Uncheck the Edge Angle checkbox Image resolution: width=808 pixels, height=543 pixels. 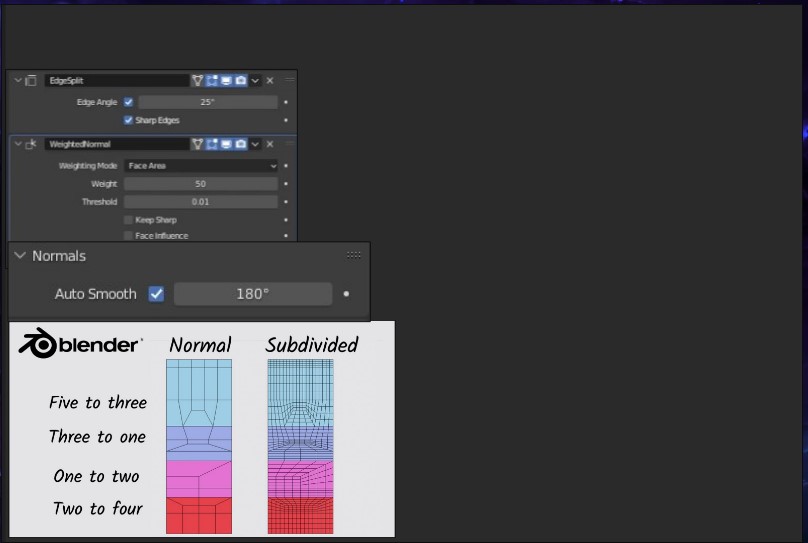coord(128,102)
